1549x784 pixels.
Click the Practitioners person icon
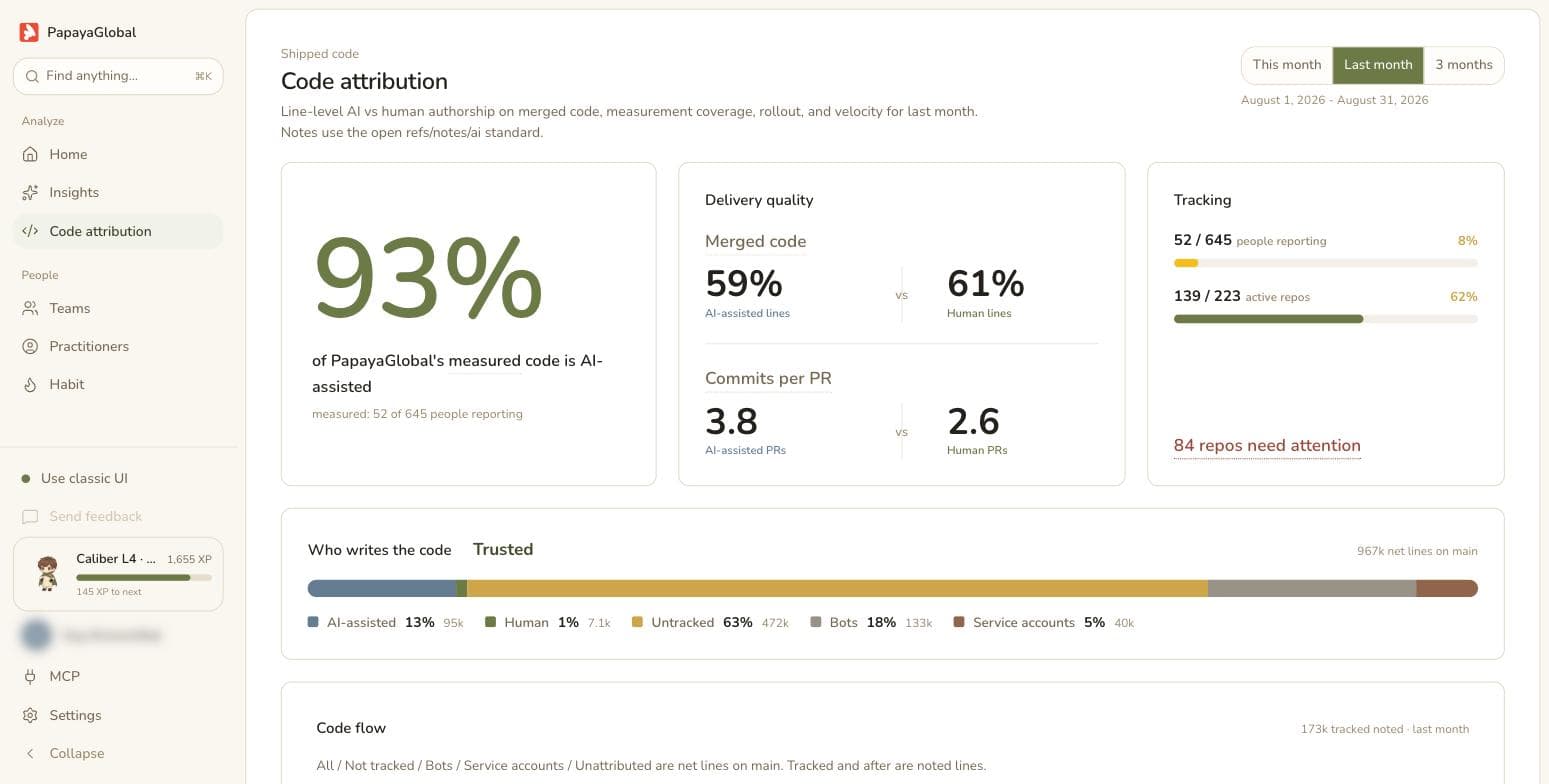click(30, 346)
